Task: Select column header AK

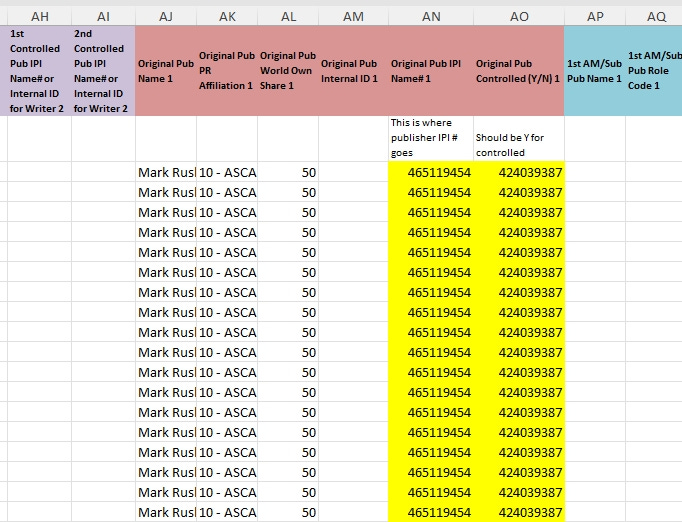Action: click(x=227, y=17)
